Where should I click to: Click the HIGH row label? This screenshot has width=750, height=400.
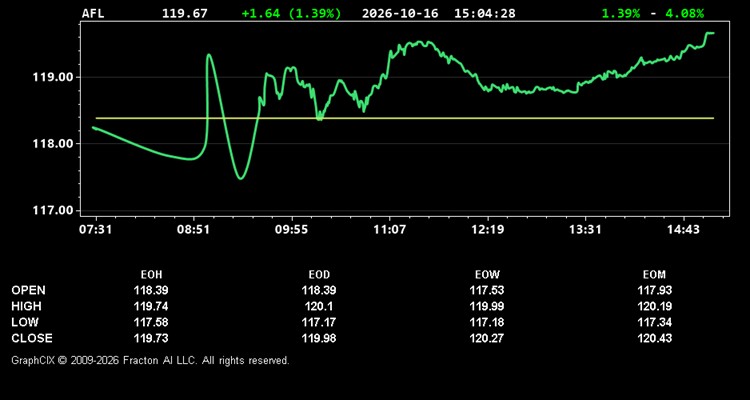point(26,306)
